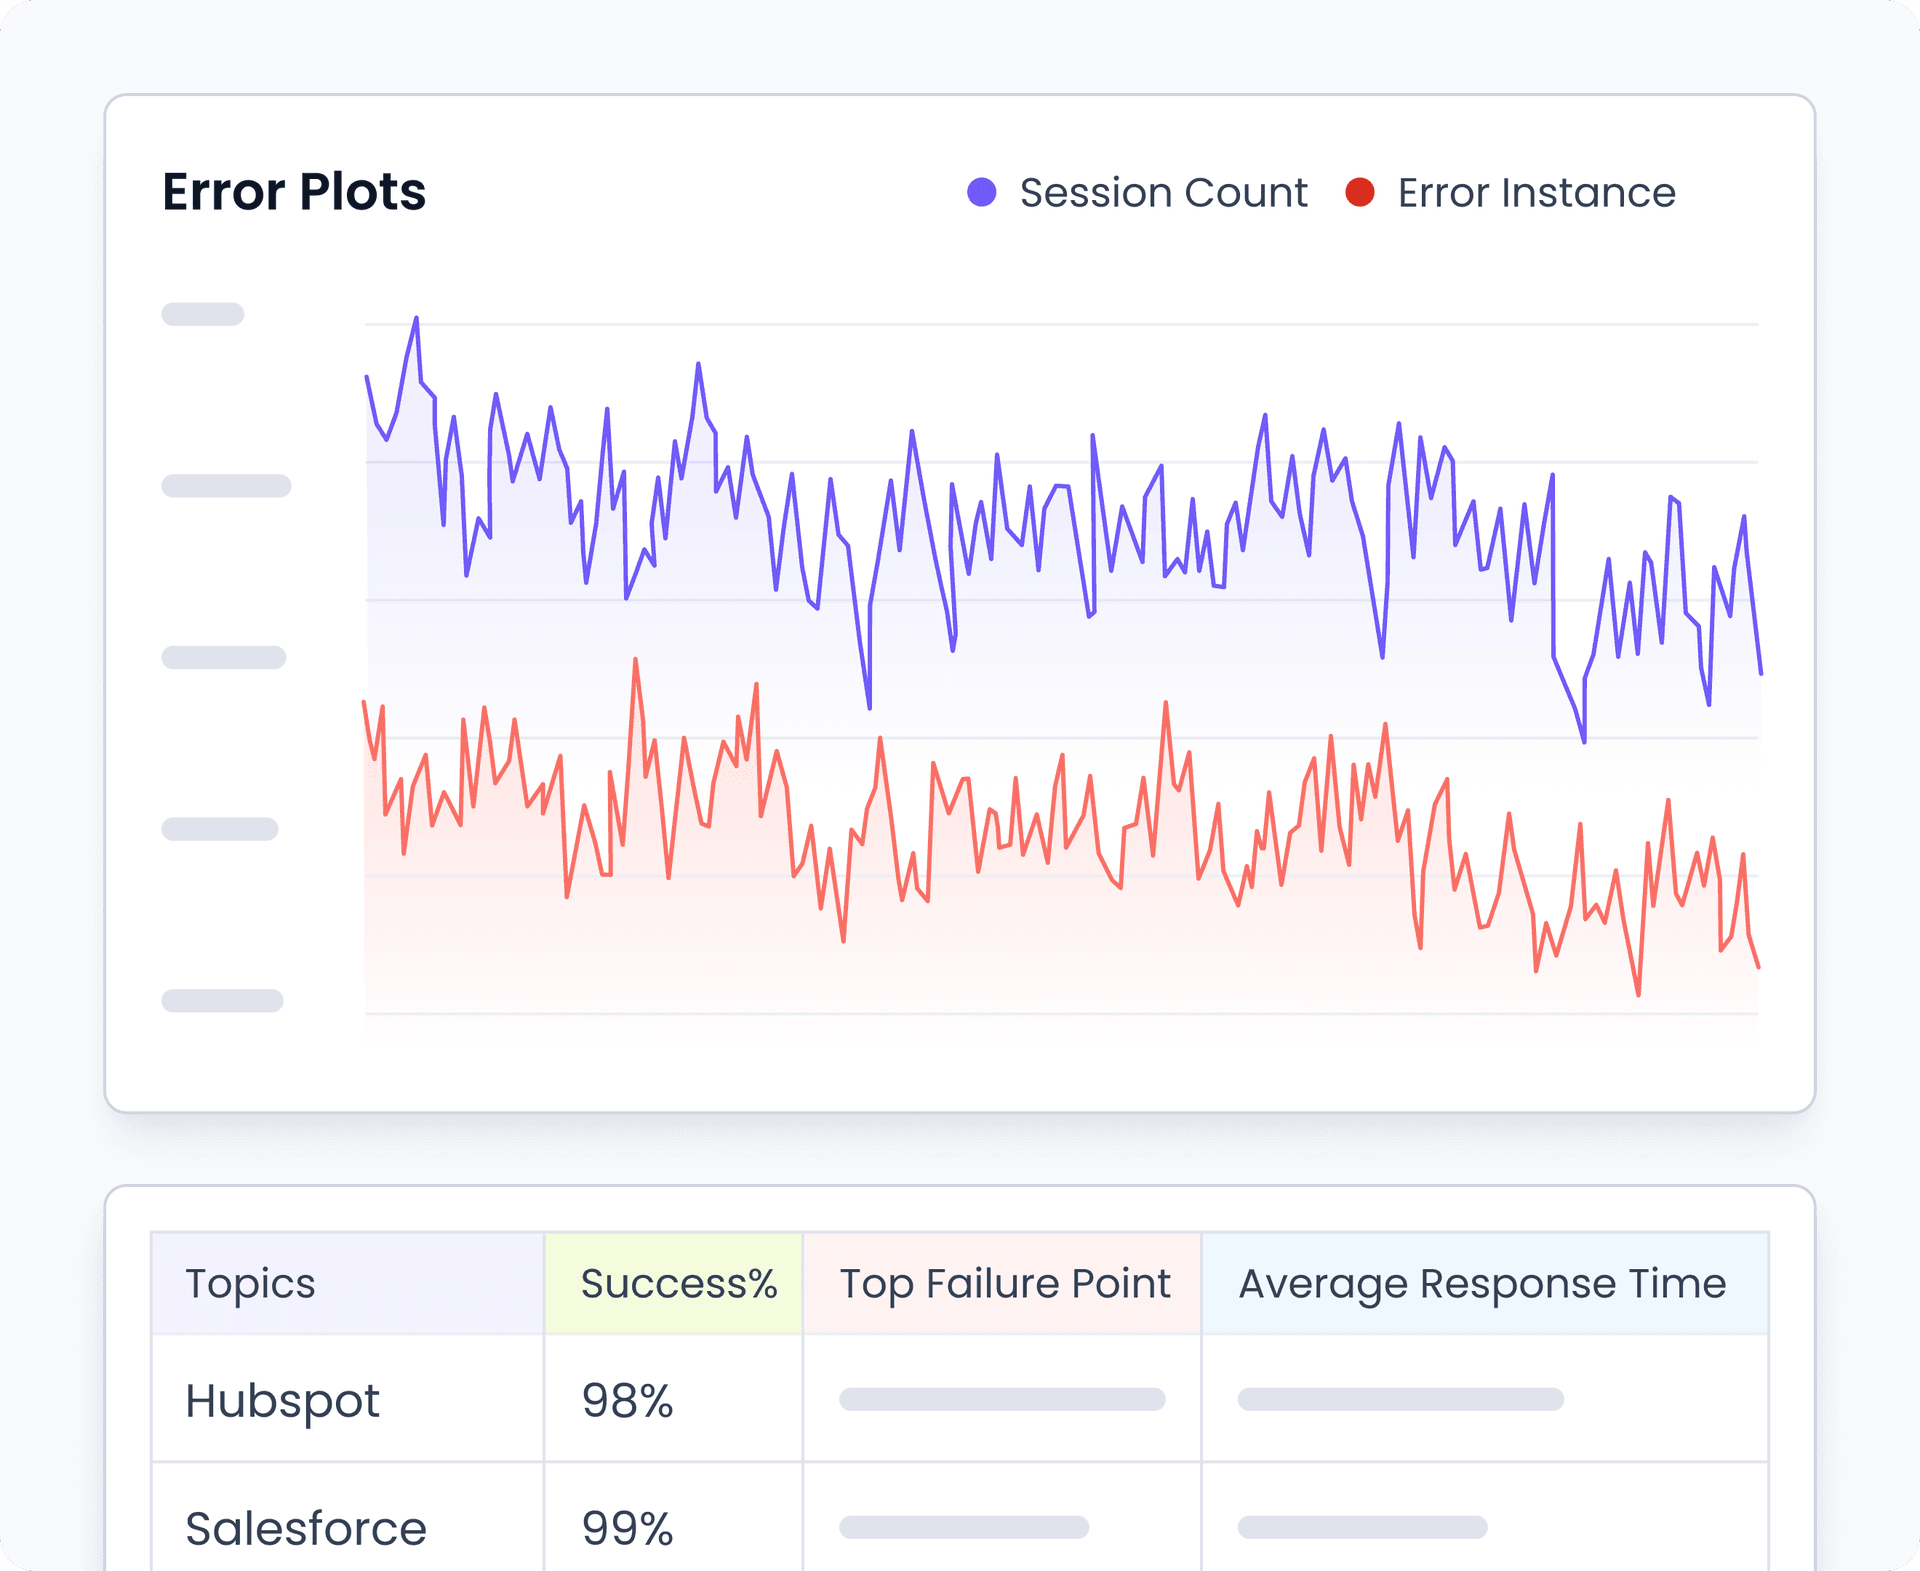Screen dimensions: 1920x1571
Task: Open the Average Response Time column header
Action: click(x=1482, y=1284)
